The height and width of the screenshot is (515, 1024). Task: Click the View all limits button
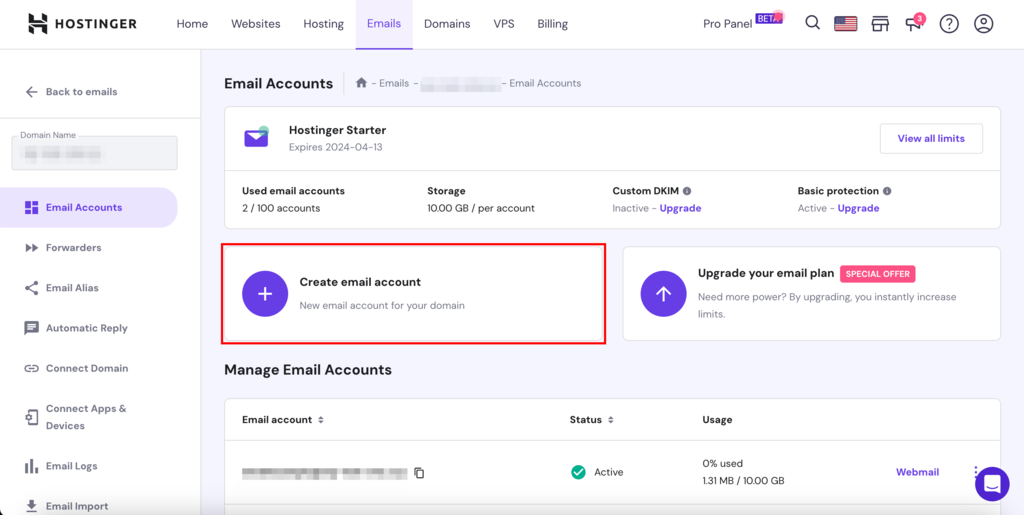(931, 139)
